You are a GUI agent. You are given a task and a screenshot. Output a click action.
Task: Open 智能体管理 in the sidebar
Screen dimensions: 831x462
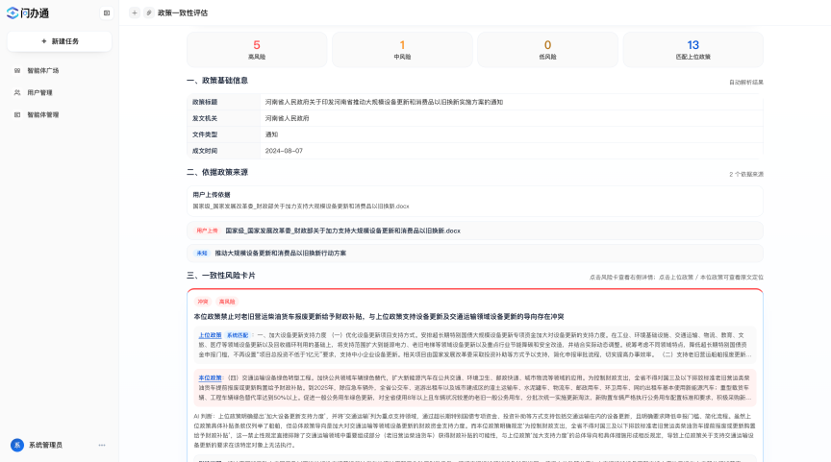pos(43,114)
